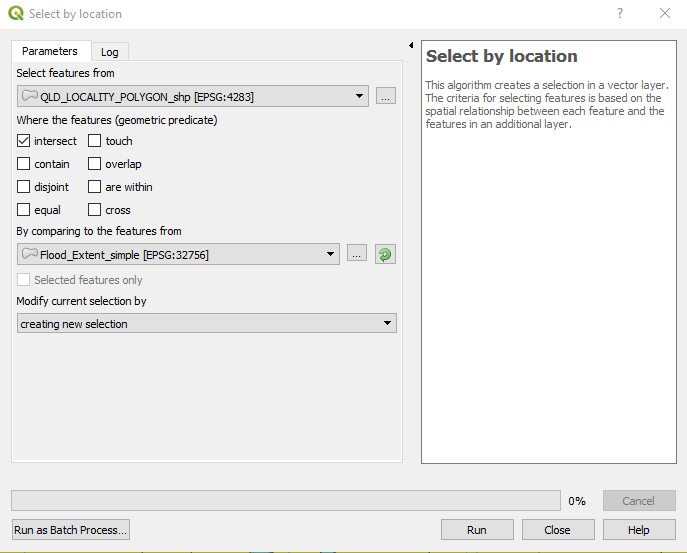The width and height of the screenshot is (687, 553).
Task: Switch to the Log tab
Action: pos(109,52)
